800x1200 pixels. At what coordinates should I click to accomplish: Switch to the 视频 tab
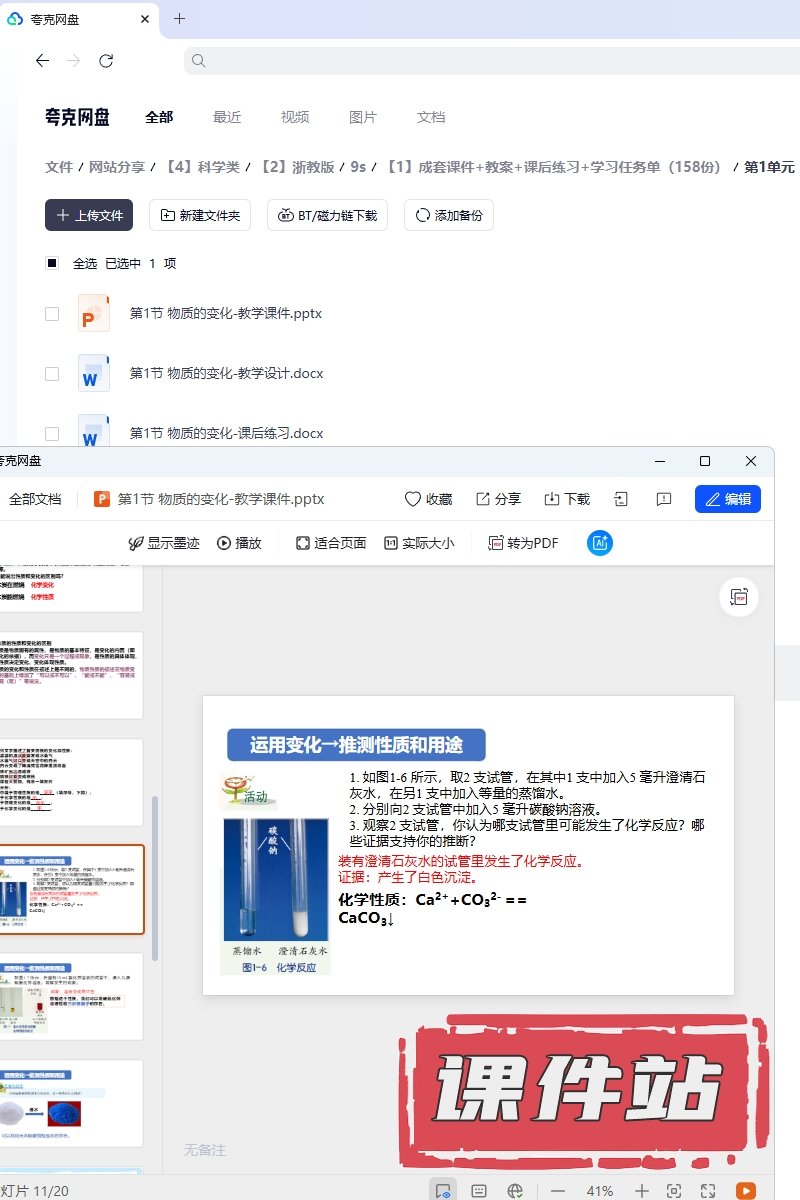click(x=295, y=117)
